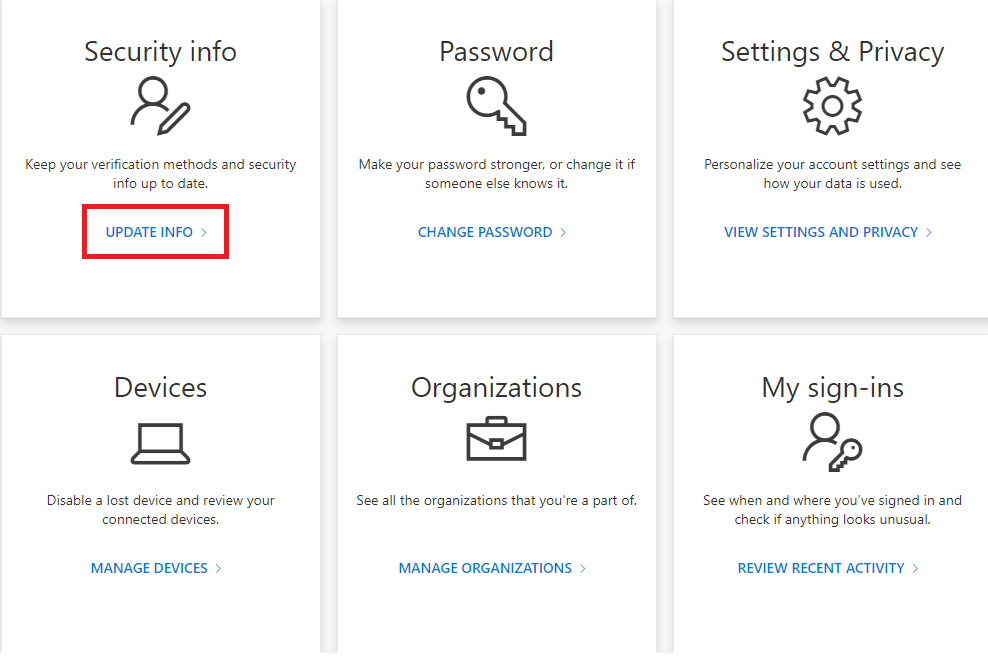Open UPDATE INFO in the Security info card
This screenshot has width=988, height=656.
click(148, 231)
